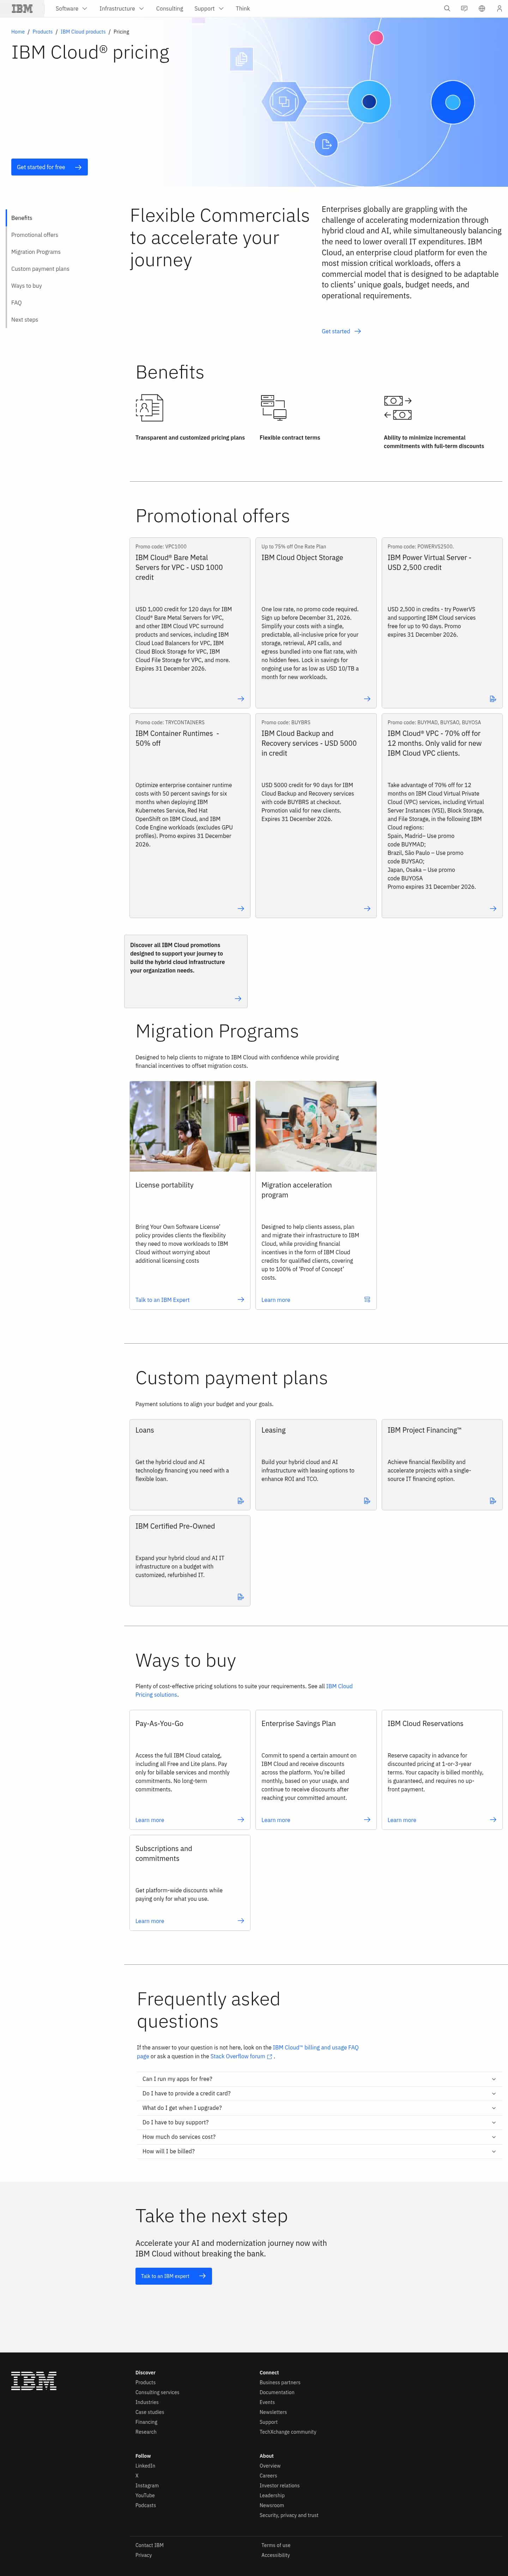This screenshot has height=2576, width=508.
Task: Click the arrow on the Bare Metal Servers card
Action: [241, 699]
